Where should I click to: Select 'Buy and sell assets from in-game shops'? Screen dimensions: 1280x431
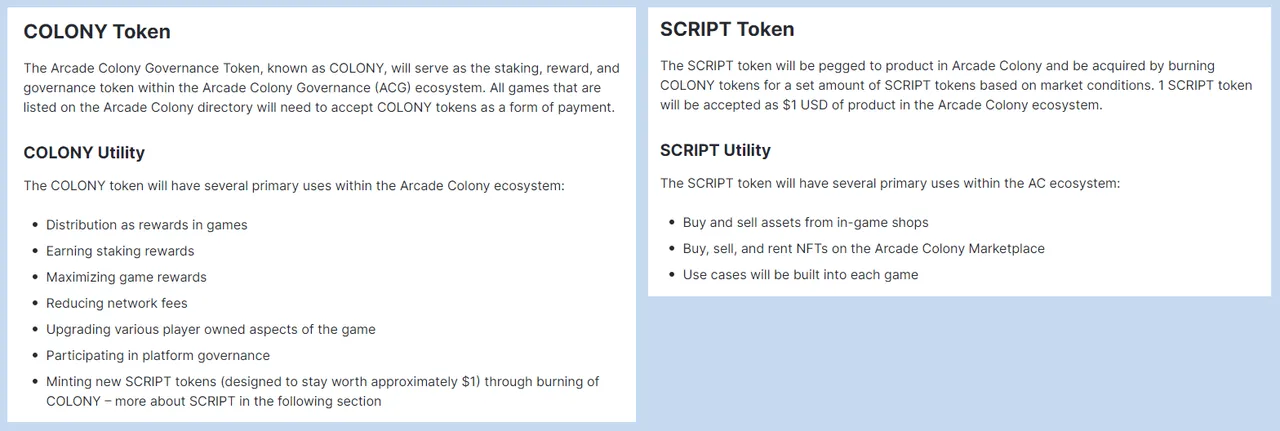point(805,223)
